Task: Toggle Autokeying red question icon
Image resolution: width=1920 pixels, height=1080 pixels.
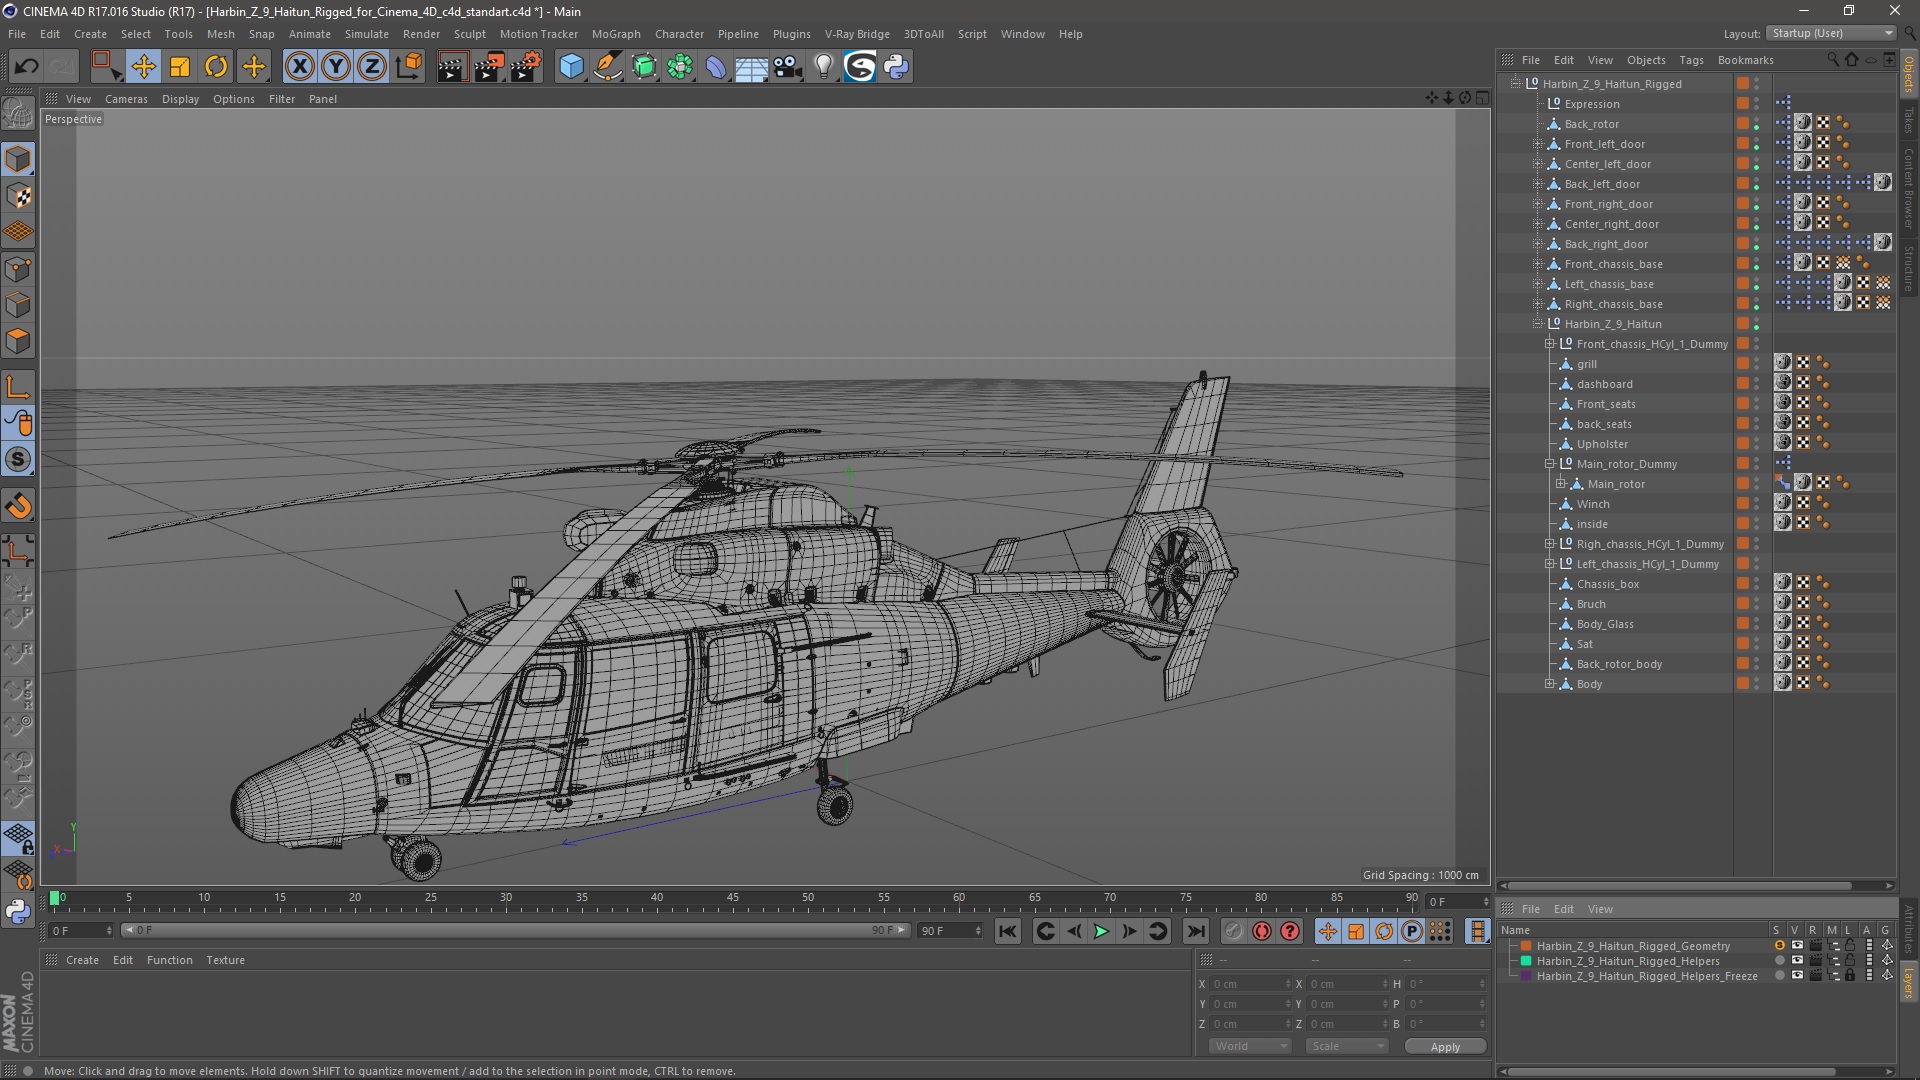Action: (x=1290, y=931)
